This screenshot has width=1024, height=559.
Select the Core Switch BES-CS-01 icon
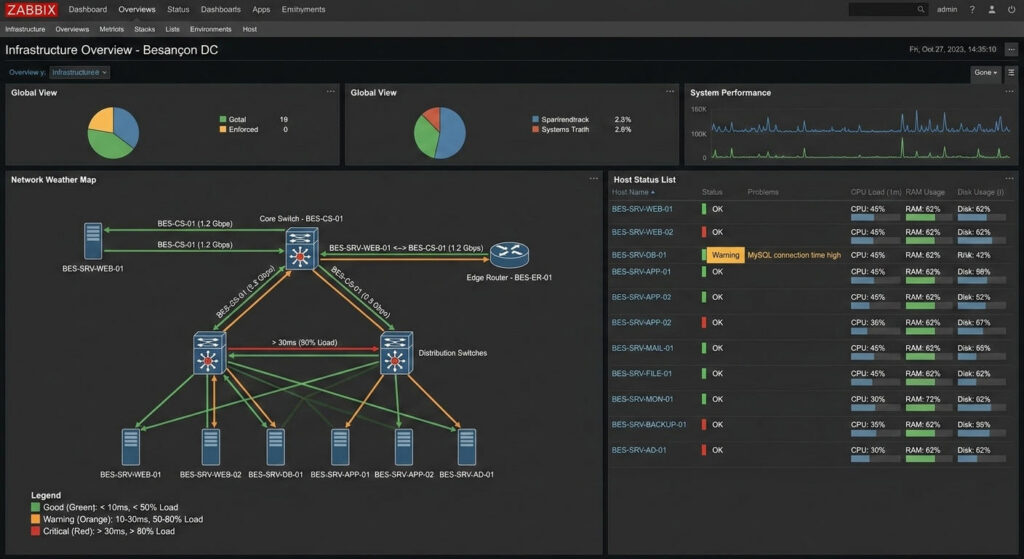coord(302,249)
